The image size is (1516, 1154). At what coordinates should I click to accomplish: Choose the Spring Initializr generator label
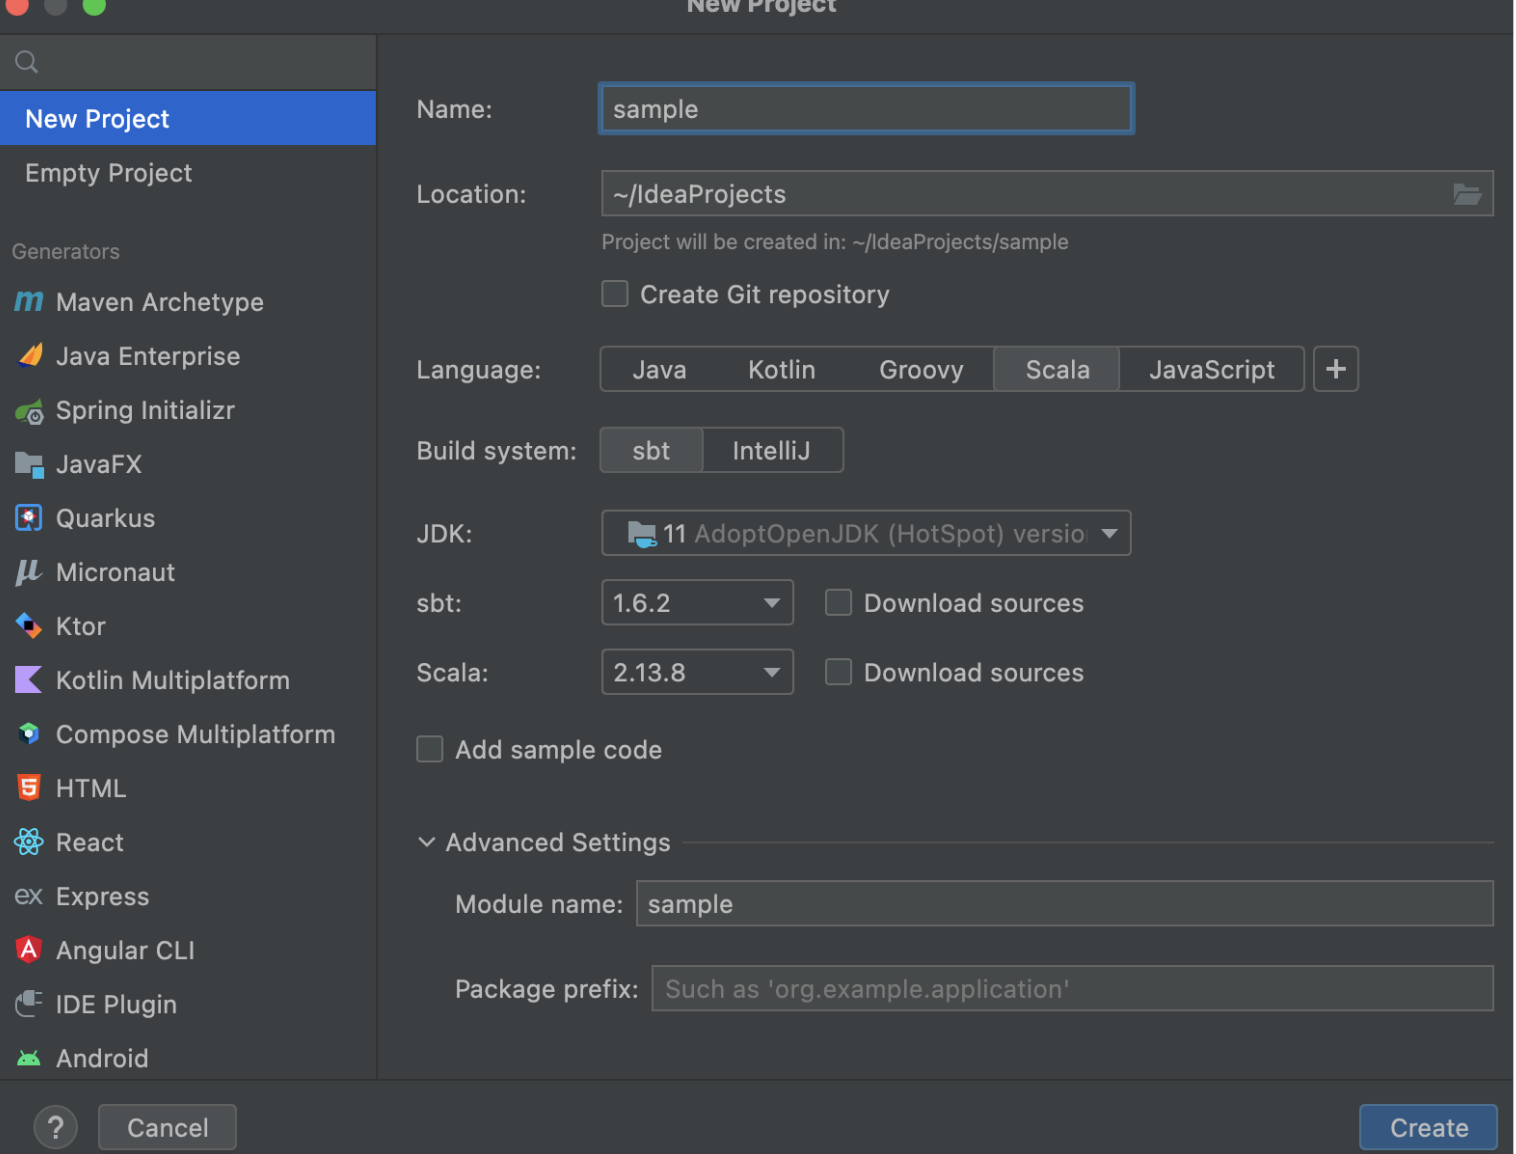(x=145, y=410)
